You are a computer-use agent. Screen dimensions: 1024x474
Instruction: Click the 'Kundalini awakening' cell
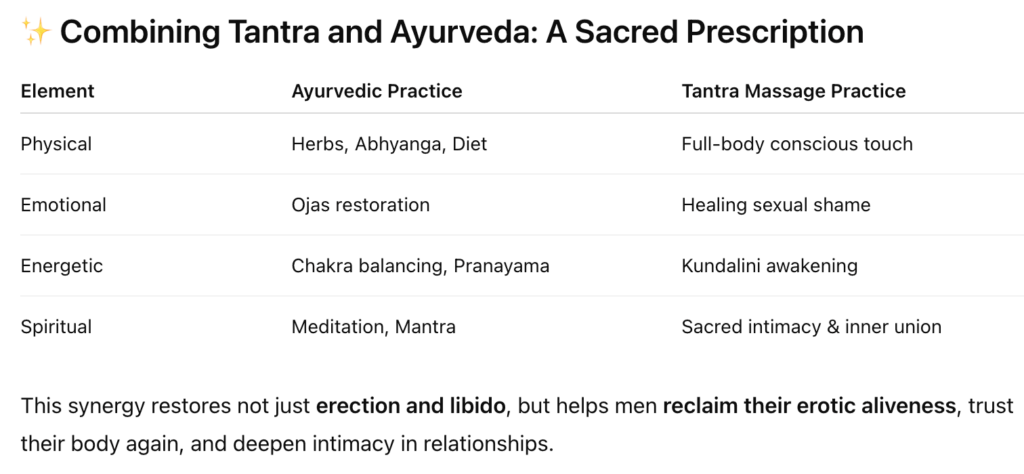[x=769, y=266]
